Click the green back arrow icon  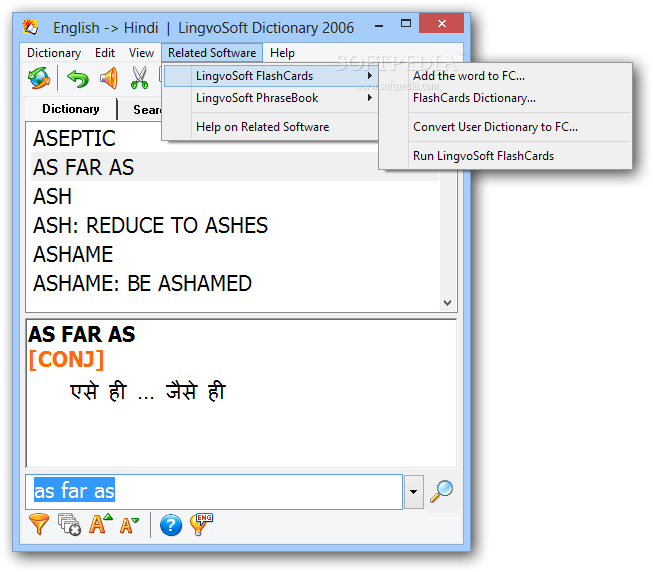(78, 78)
